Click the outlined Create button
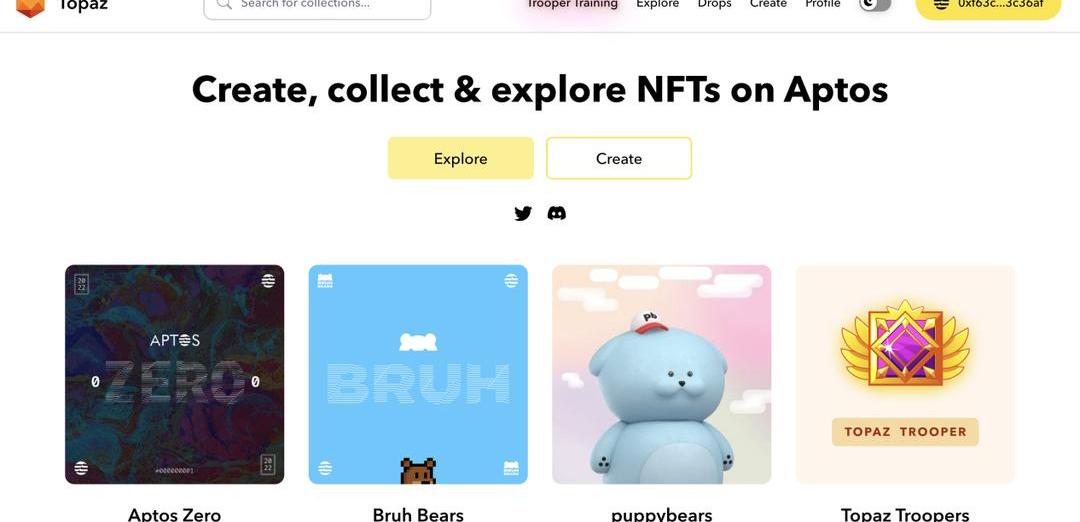The width and height of the screenshot is (1080, 522). point(619,158)
